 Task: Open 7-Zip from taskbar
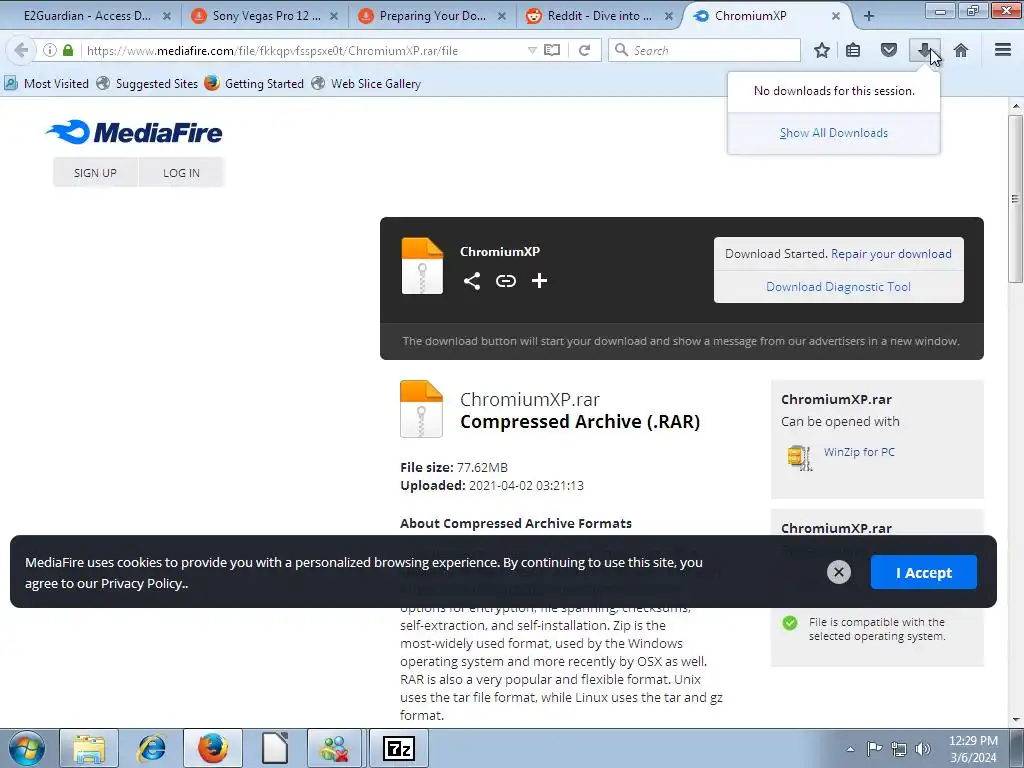pyautogui.click(x=398, y=748)
